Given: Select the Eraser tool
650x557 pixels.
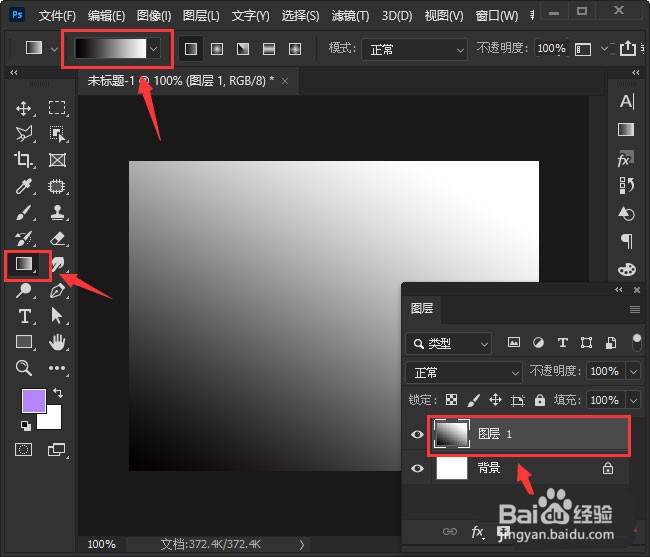Looking at the screenshot, I should (x=57, y=238).
